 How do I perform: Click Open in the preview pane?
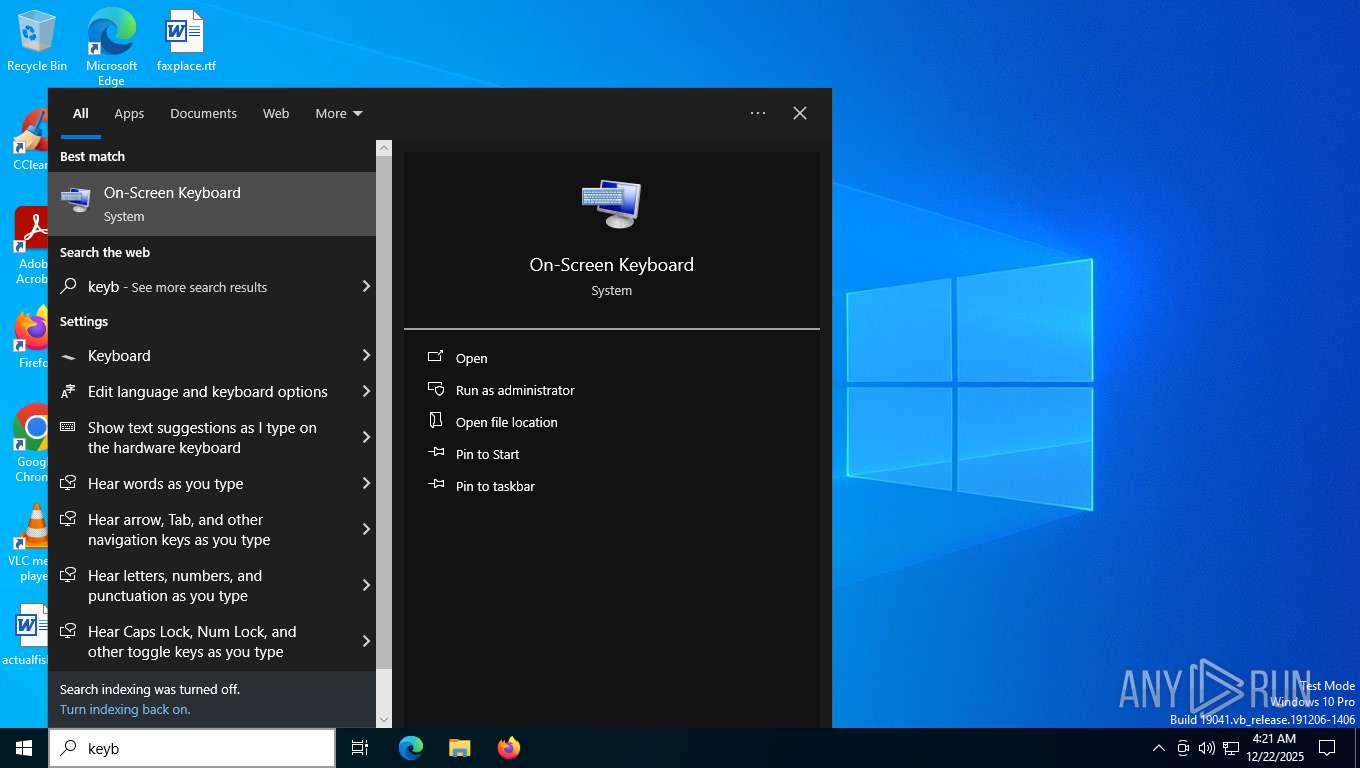[471, 358]
